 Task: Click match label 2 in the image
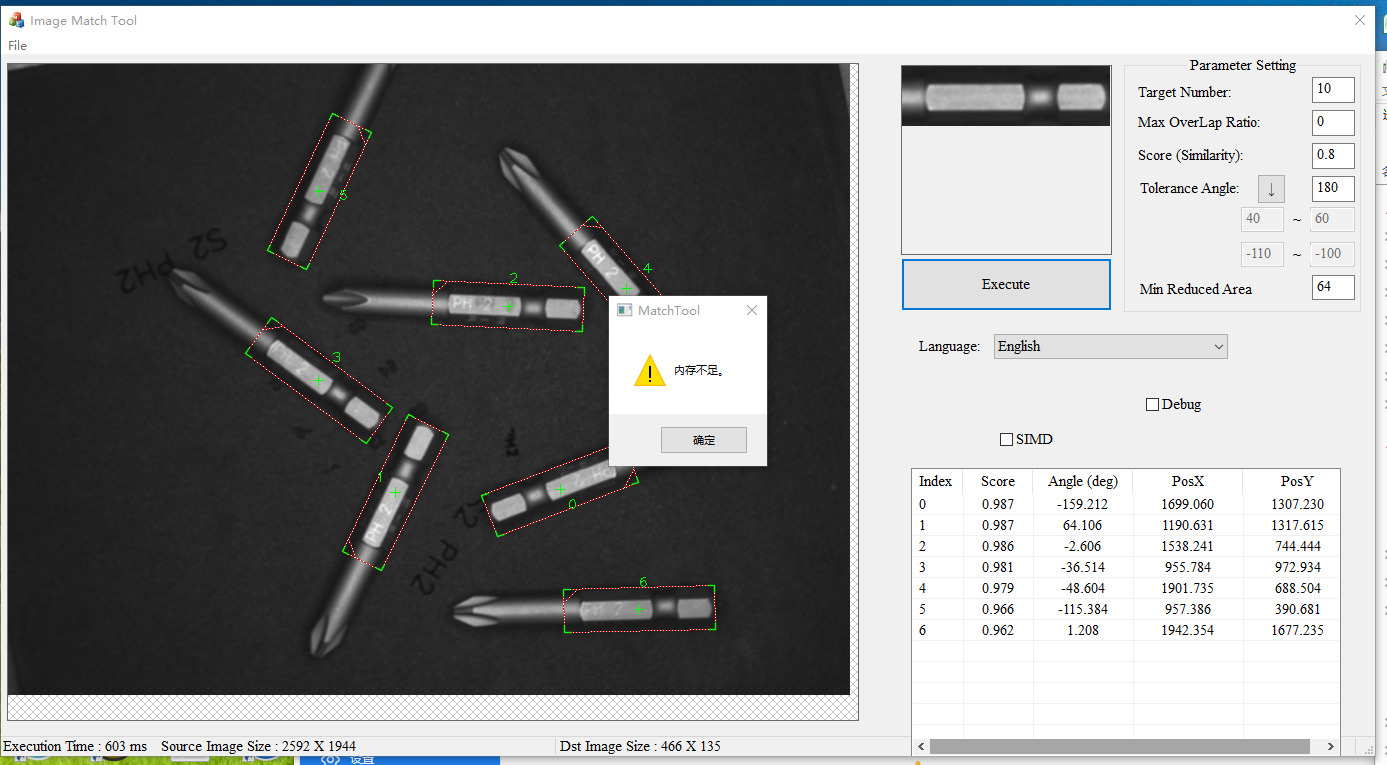514,278
